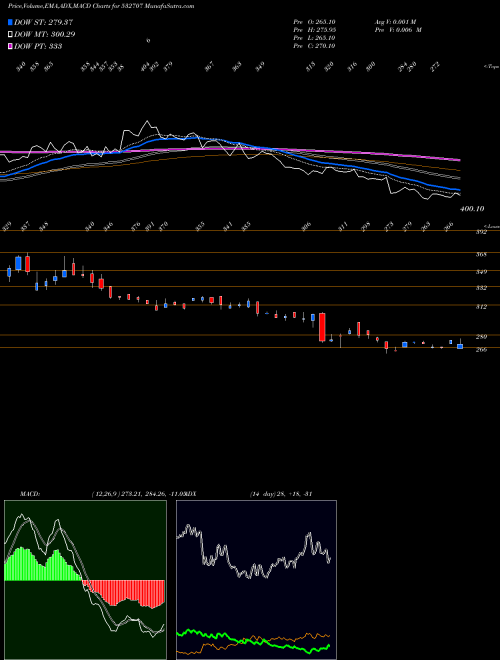Click the white DOW MT legend swatch
This screenshot has width=500, height=660.
(x=11, y=34)
